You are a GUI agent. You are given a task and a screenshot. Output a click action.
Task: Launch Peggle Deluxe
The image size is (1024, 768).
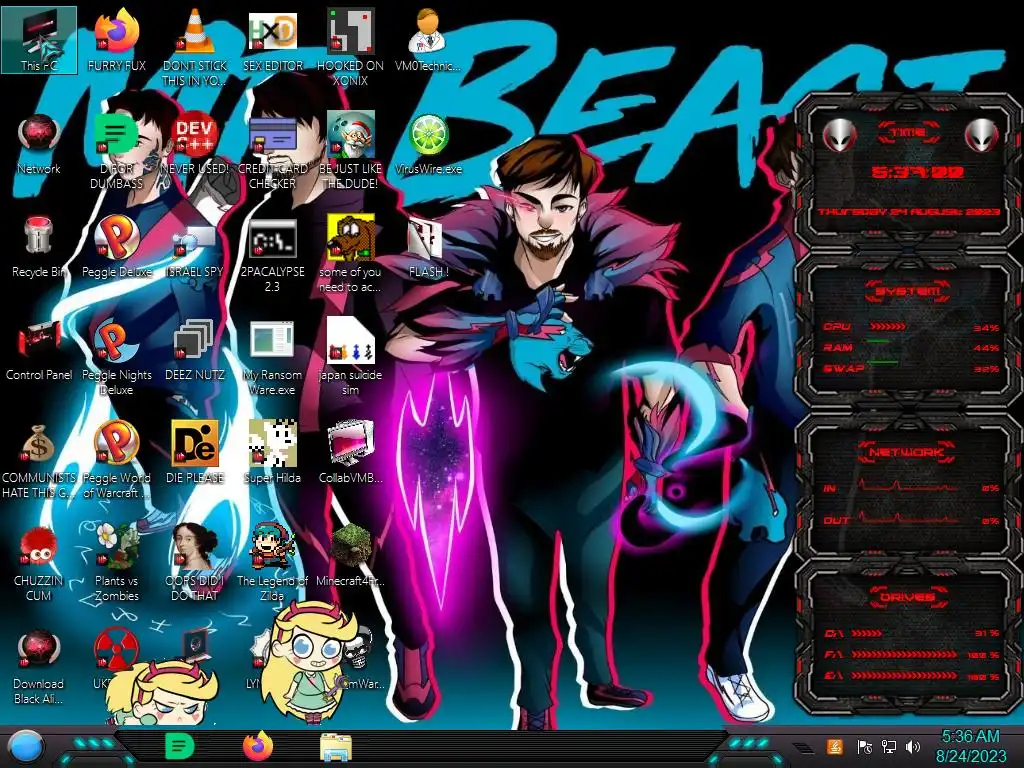[x=116, y=246]
